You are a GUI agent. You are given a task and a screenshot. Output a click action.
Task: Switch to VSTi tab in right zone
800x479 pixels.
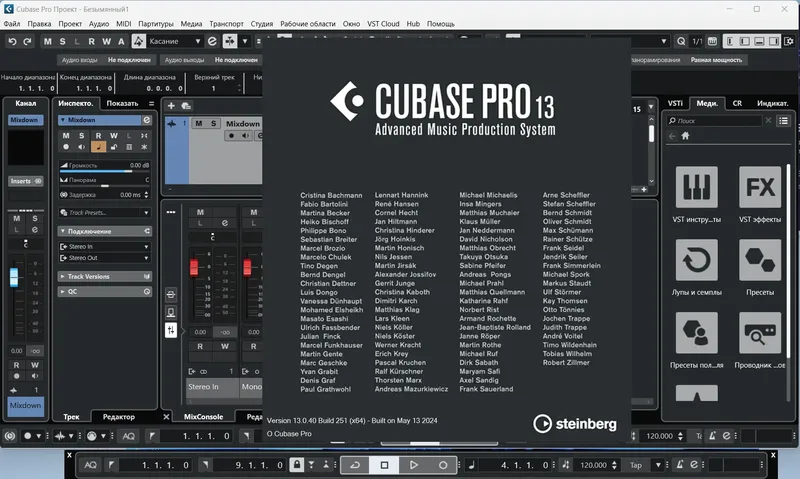675,103
